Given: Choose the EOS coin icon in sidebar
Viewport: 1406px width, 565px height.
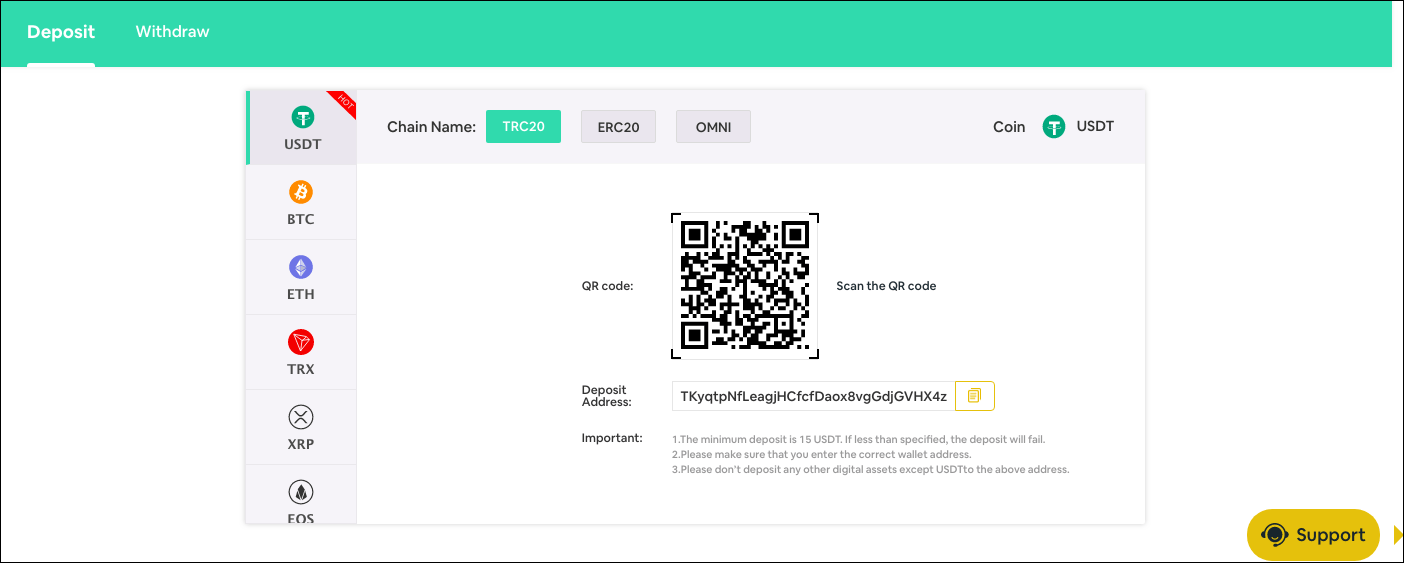Looking at the screenshot, I should (x=301, y=492).
